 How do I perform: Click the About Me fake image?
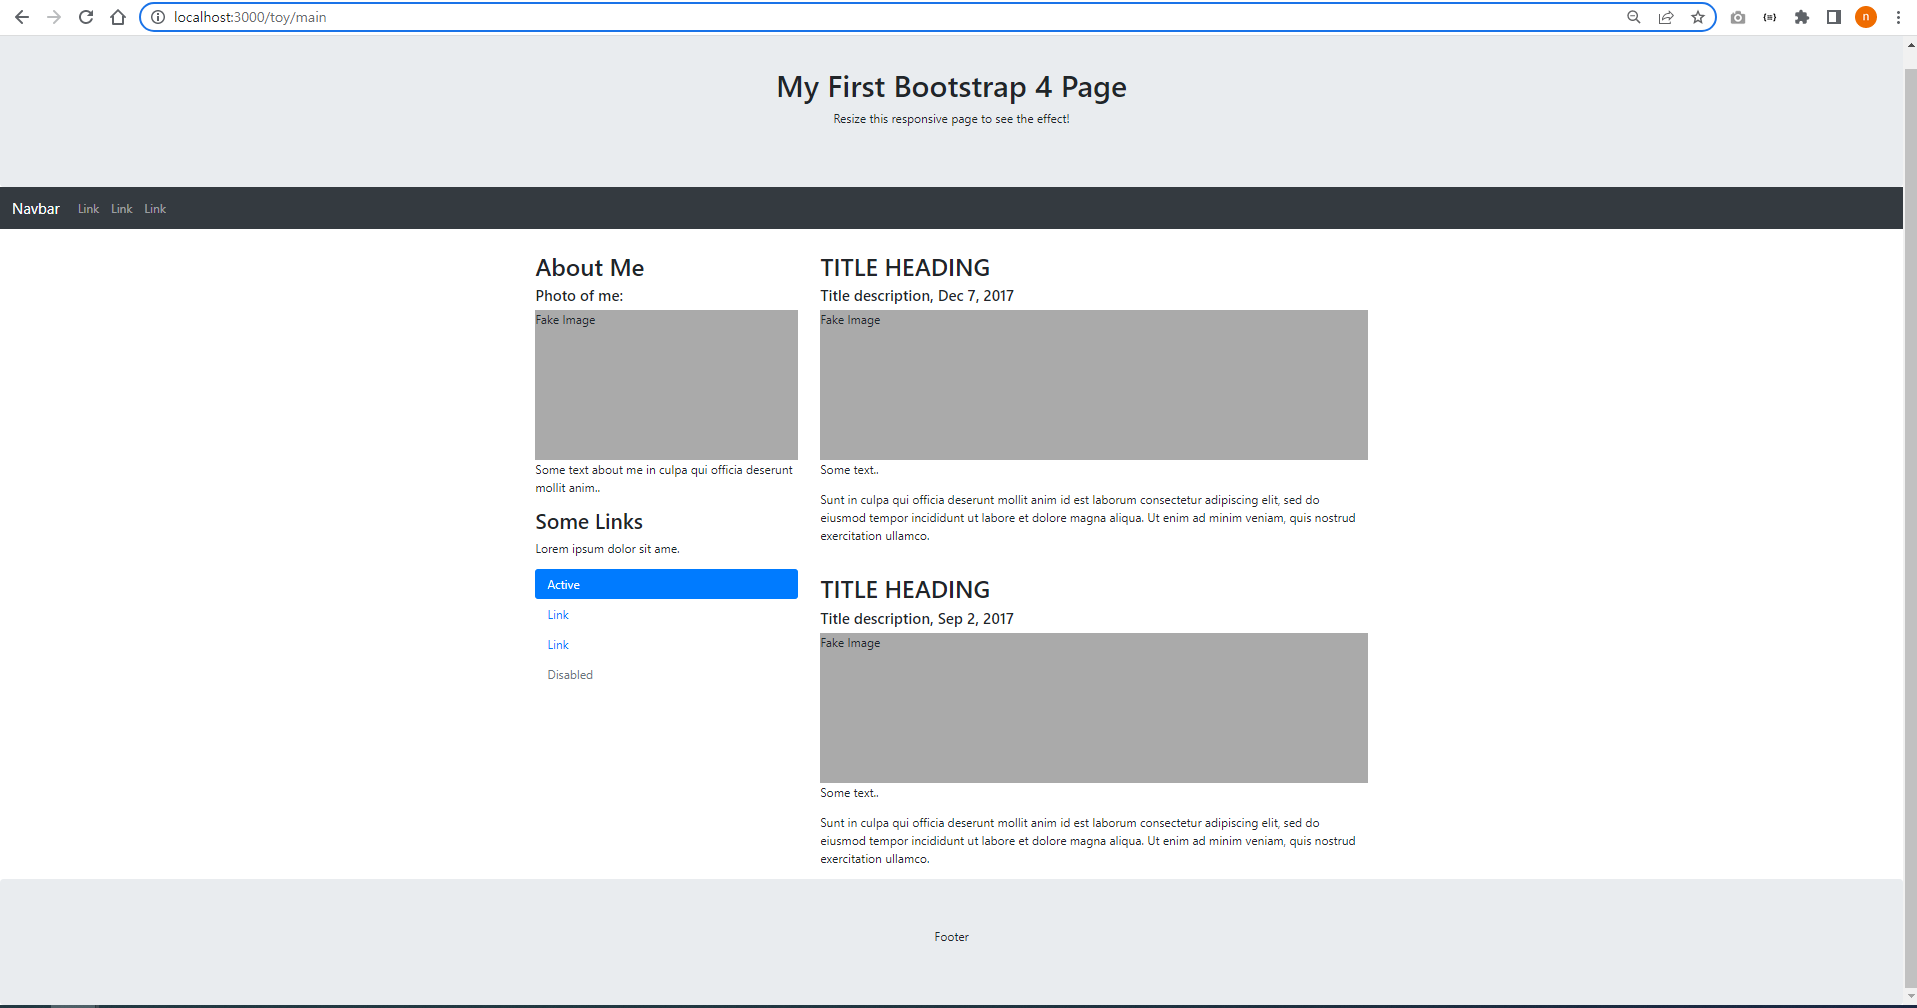666,385
